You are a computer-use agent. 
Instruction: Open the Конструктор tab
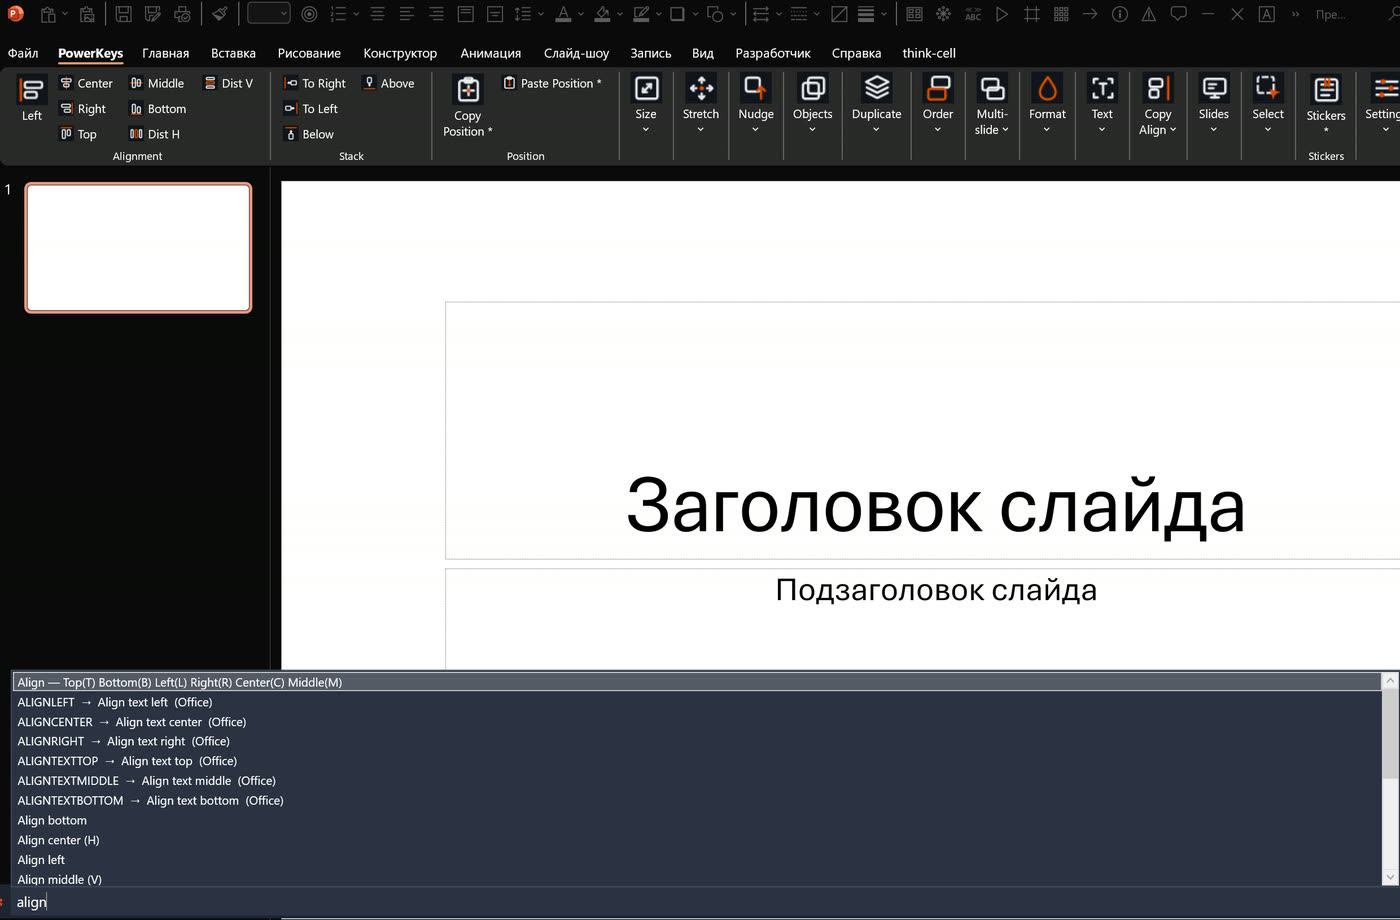[x=400, y=53]
